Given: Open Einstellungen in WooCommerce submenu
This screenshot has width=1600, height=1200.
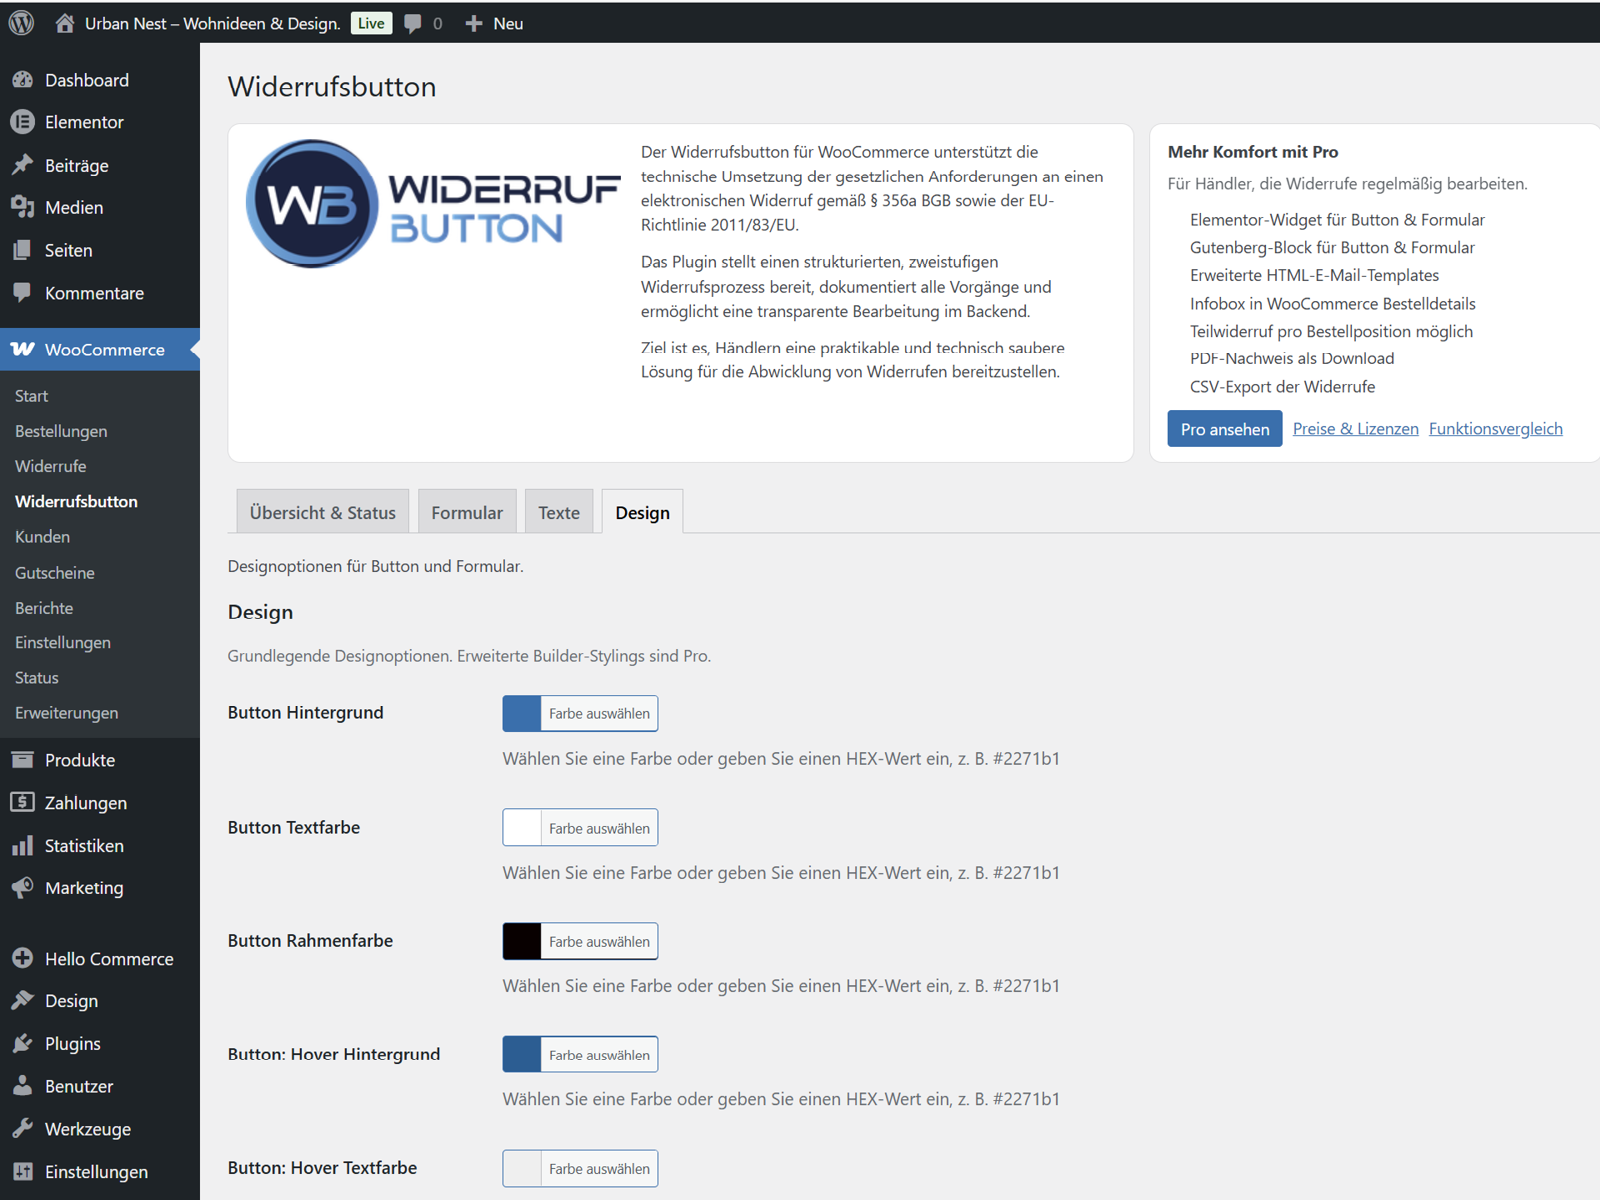Looking at the screenshot, I should click(x=63, y=643).
